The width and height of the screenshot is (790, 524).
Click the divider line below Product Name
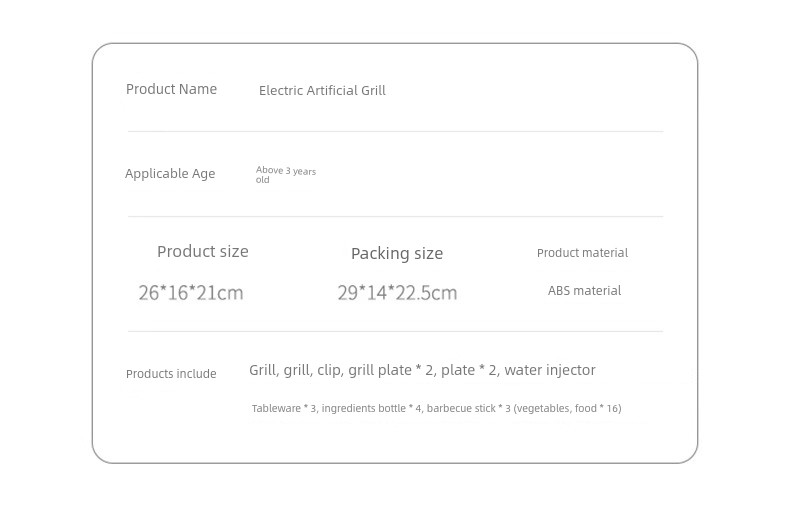click(x=396, y=132)
